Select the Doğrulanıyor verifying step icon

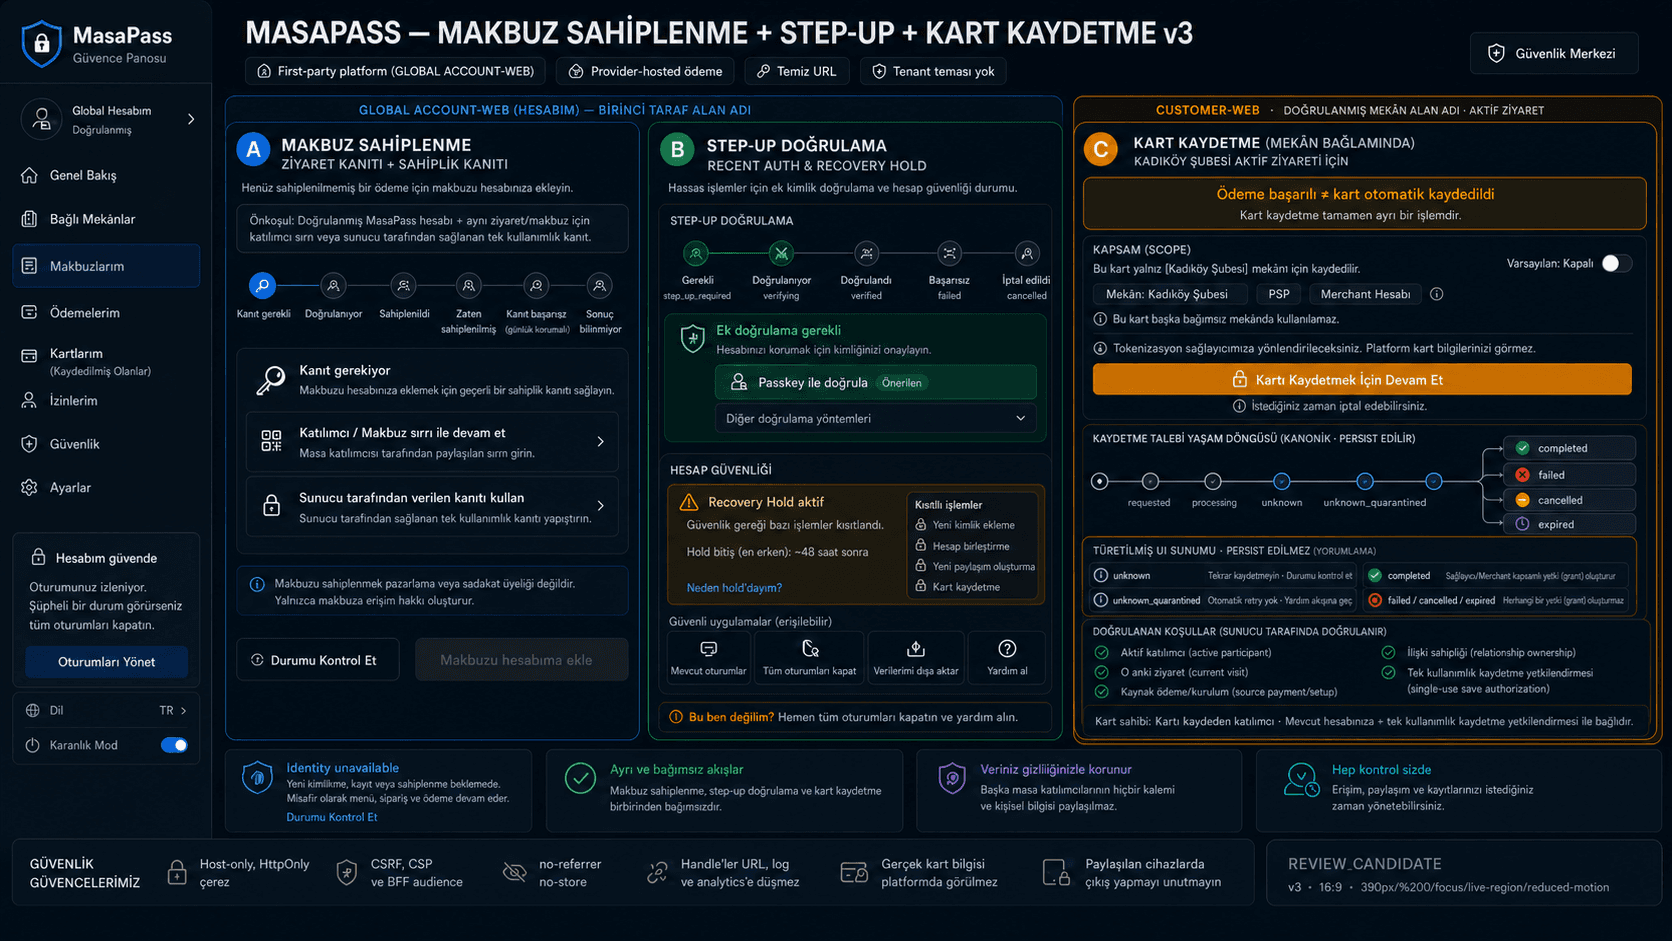pyautogui.click(x=781, y=254)
